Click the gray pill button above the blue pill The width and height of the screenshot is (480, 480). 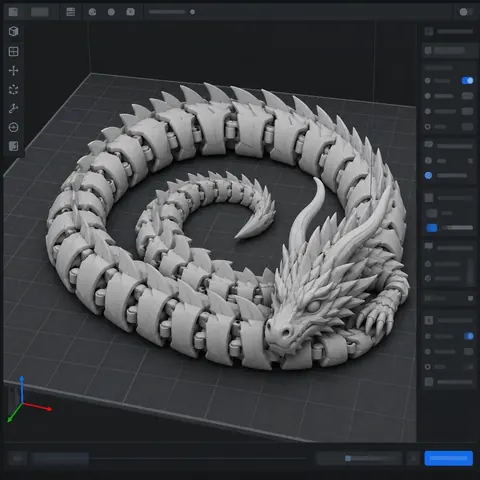(x=432, y=213)
